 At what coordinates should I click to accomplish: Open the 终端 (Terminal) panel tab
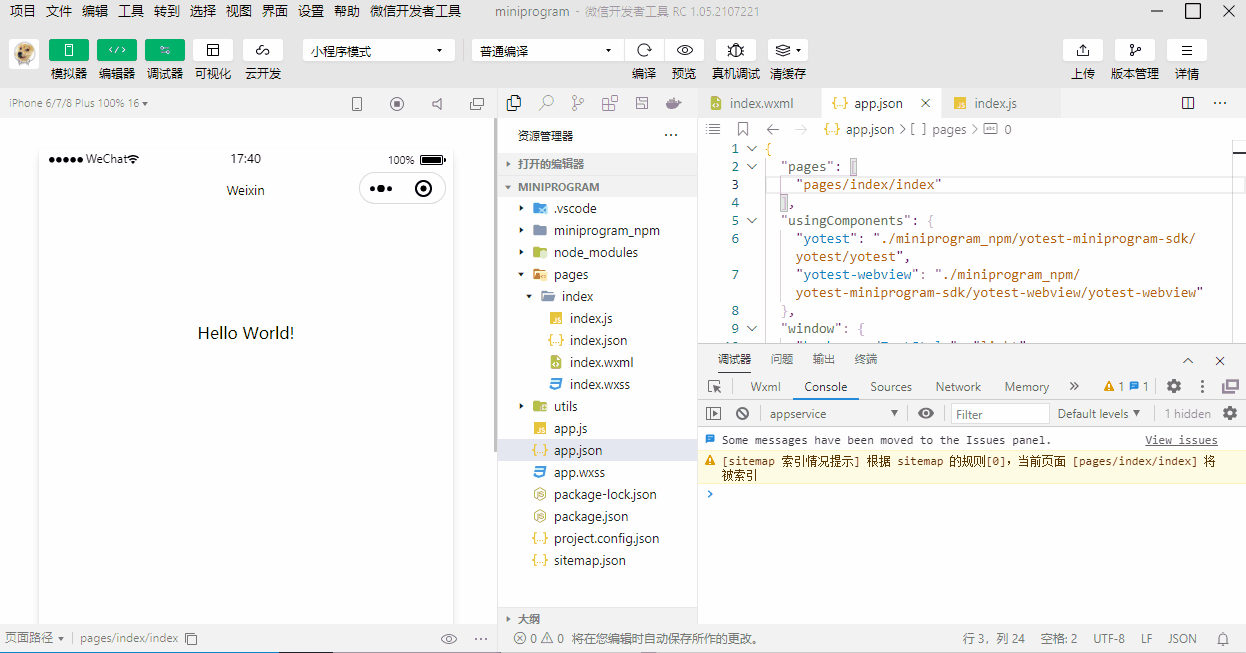pos(866,359)
